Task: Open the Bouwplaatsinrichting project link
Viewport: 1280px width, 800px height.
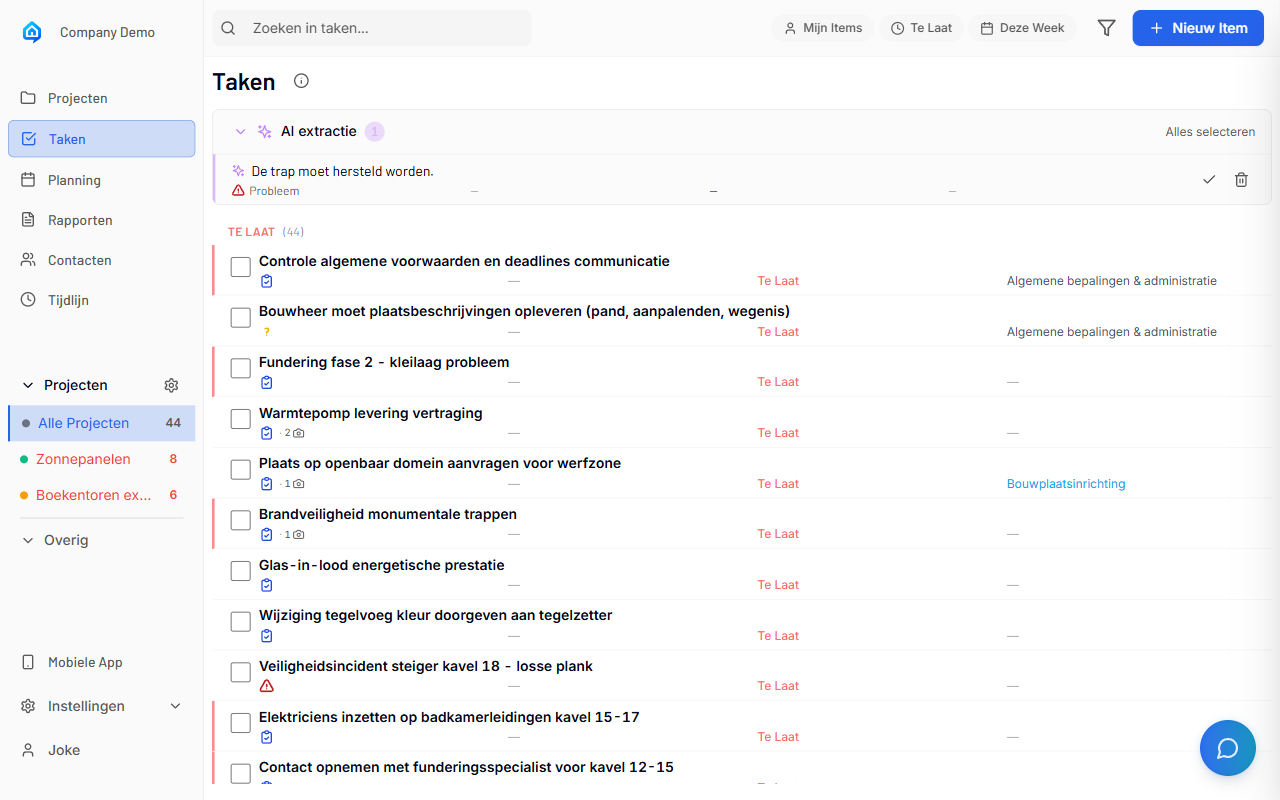Action: tap(1066, 483)
